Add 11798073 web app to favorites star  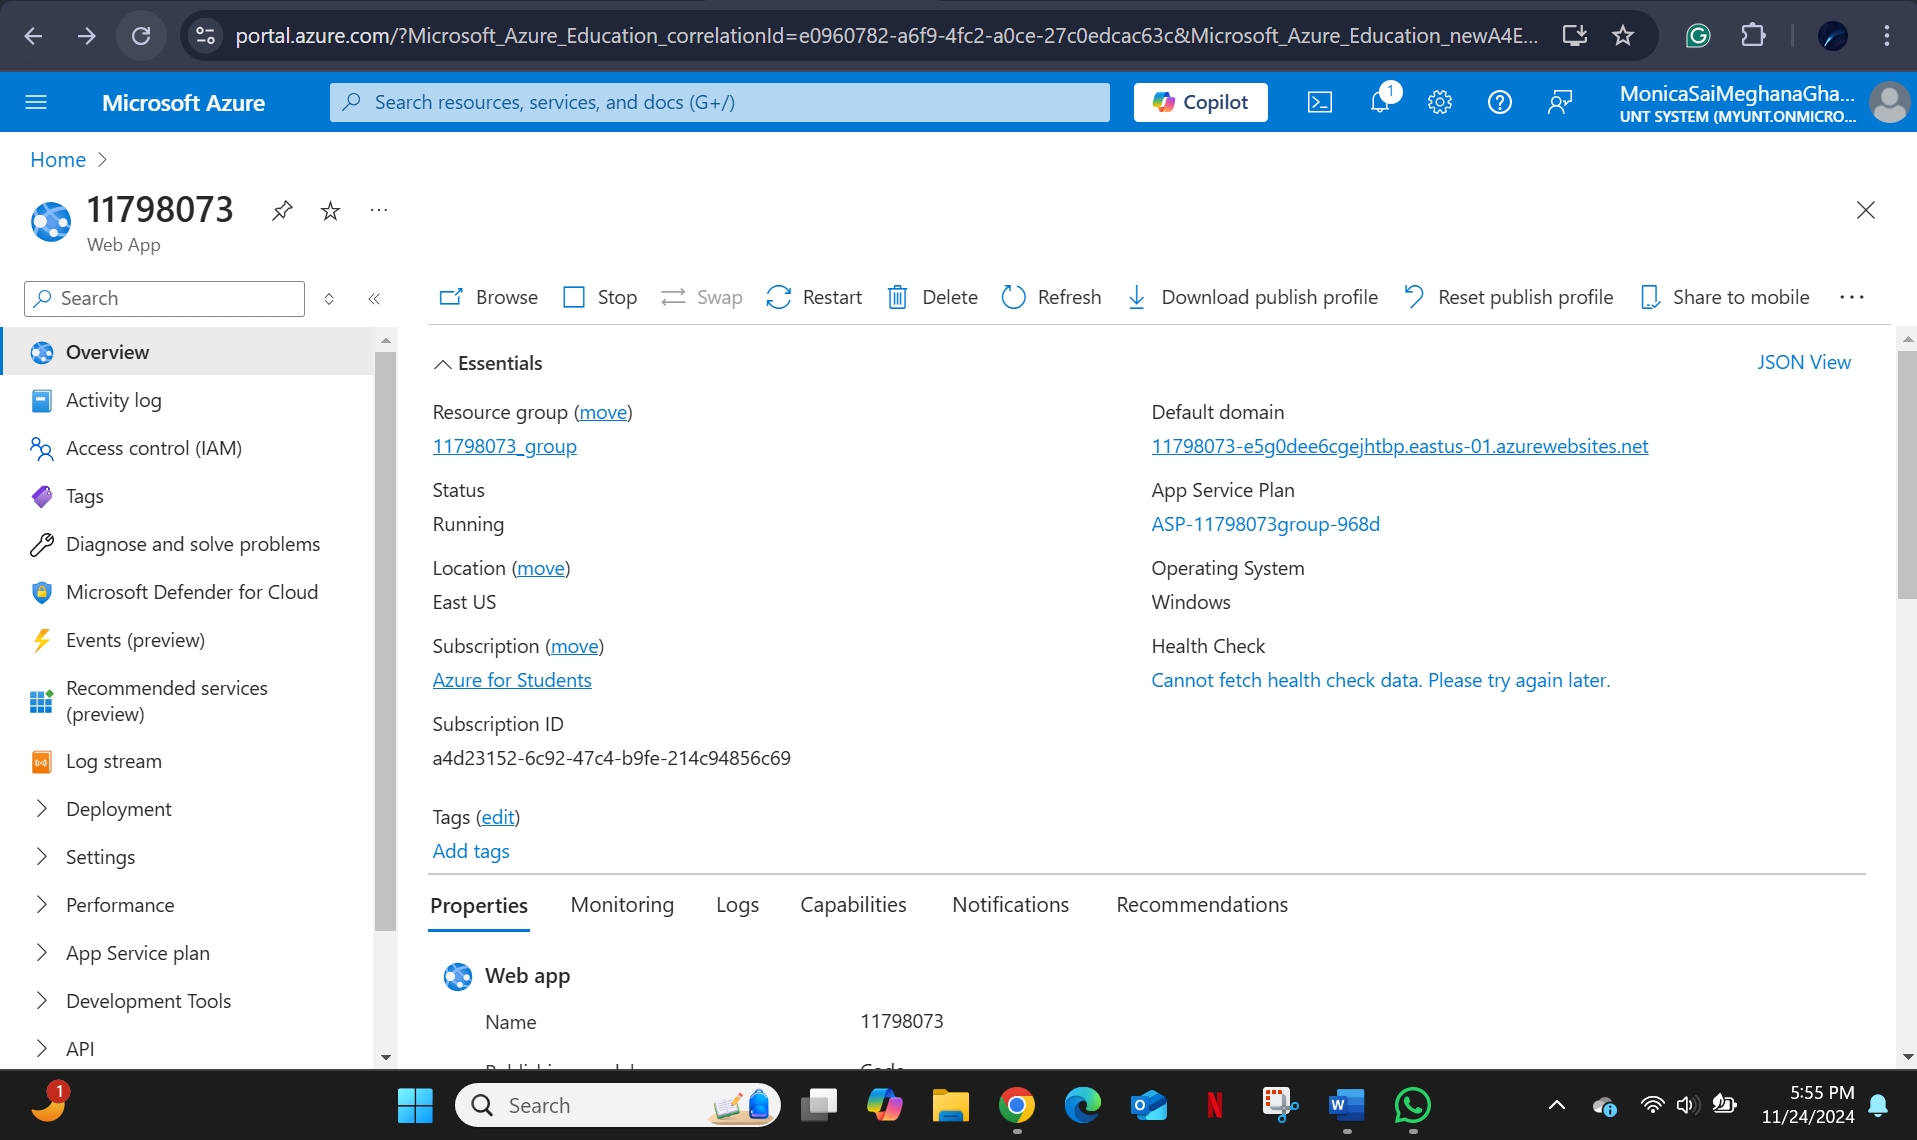[330, 211]
